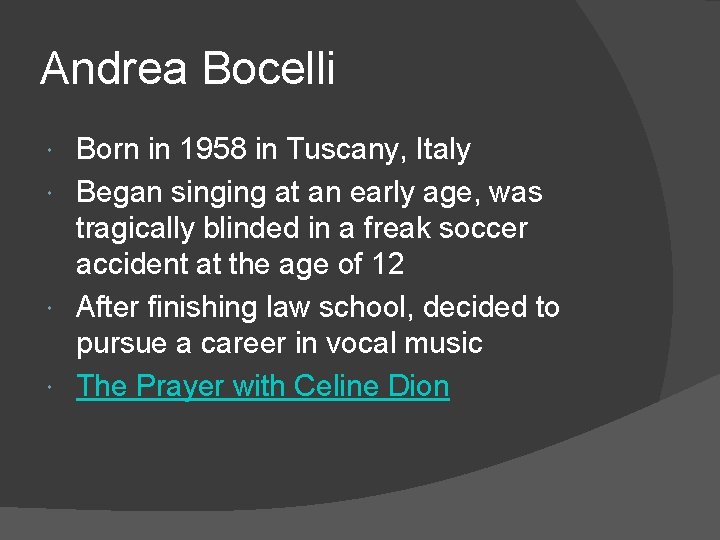Select the Andrea Bocelli slide title
This screenshot has height=540, width=720.
pyautogui.click(x=187, y=69)
